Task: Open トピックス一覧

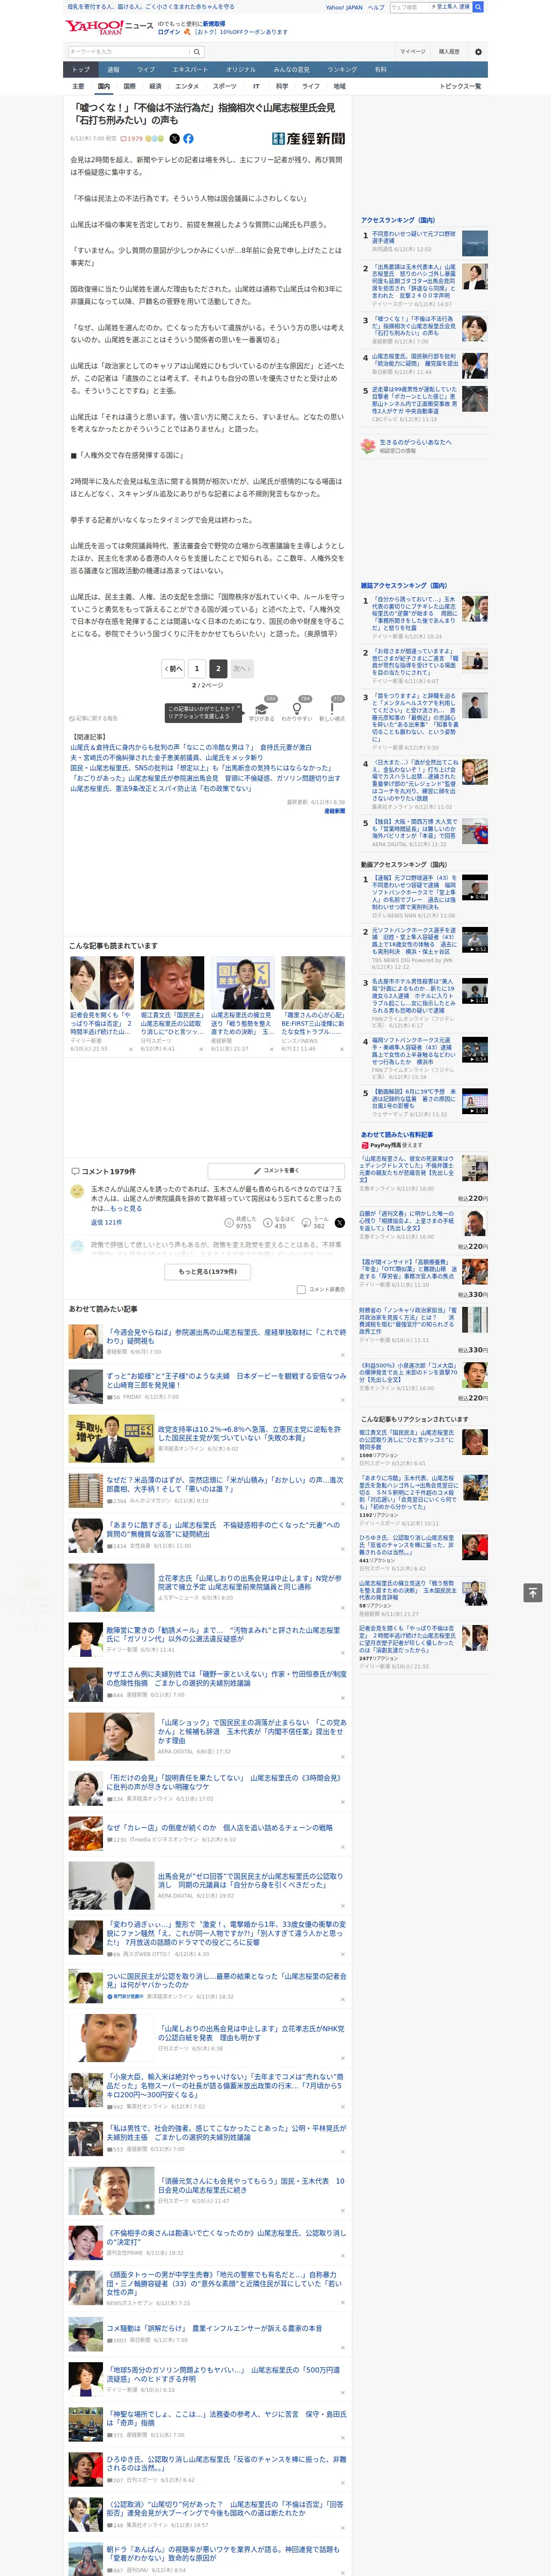Action: tap(460, 86)
